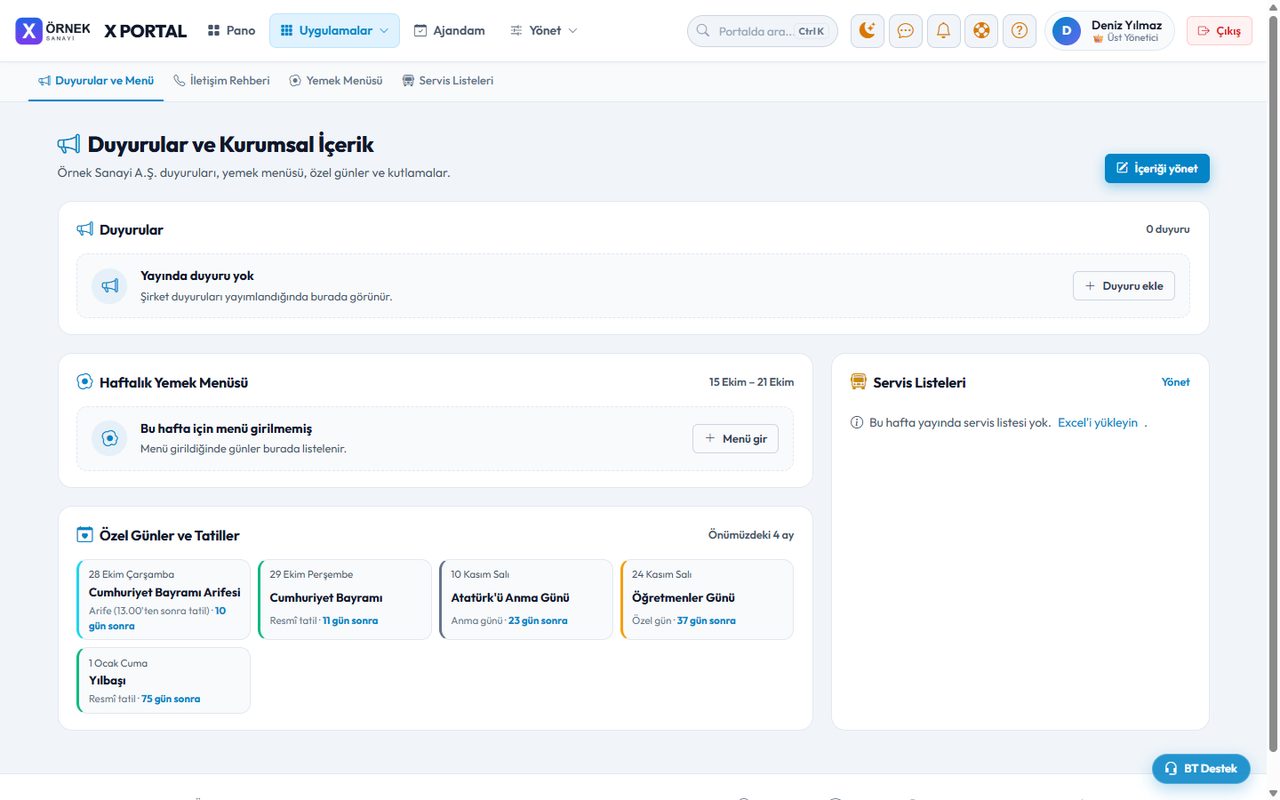
Task: Select the Atatürk'ü Anma Günü card
Action: [x=525, y=599]
